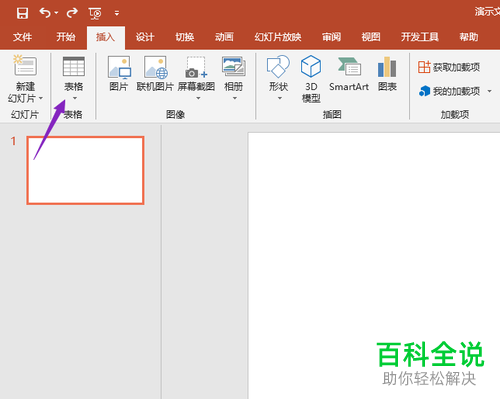Open the 切换 ribbon tab
Viewport: 500px width, 399px height.
185,37
